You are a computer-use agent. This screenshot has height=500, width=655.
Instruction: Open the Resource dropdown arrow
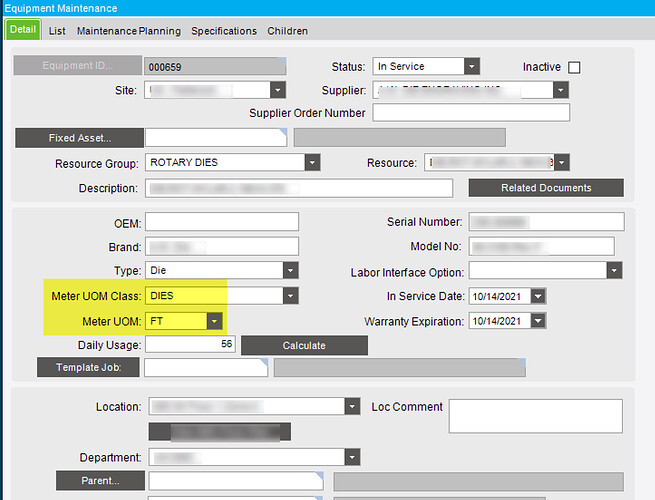tap(562, 162)
